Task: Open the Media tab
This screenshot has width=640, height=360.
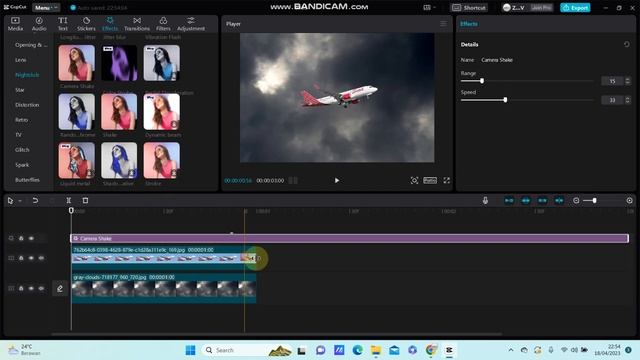Action: coord(15,24)
